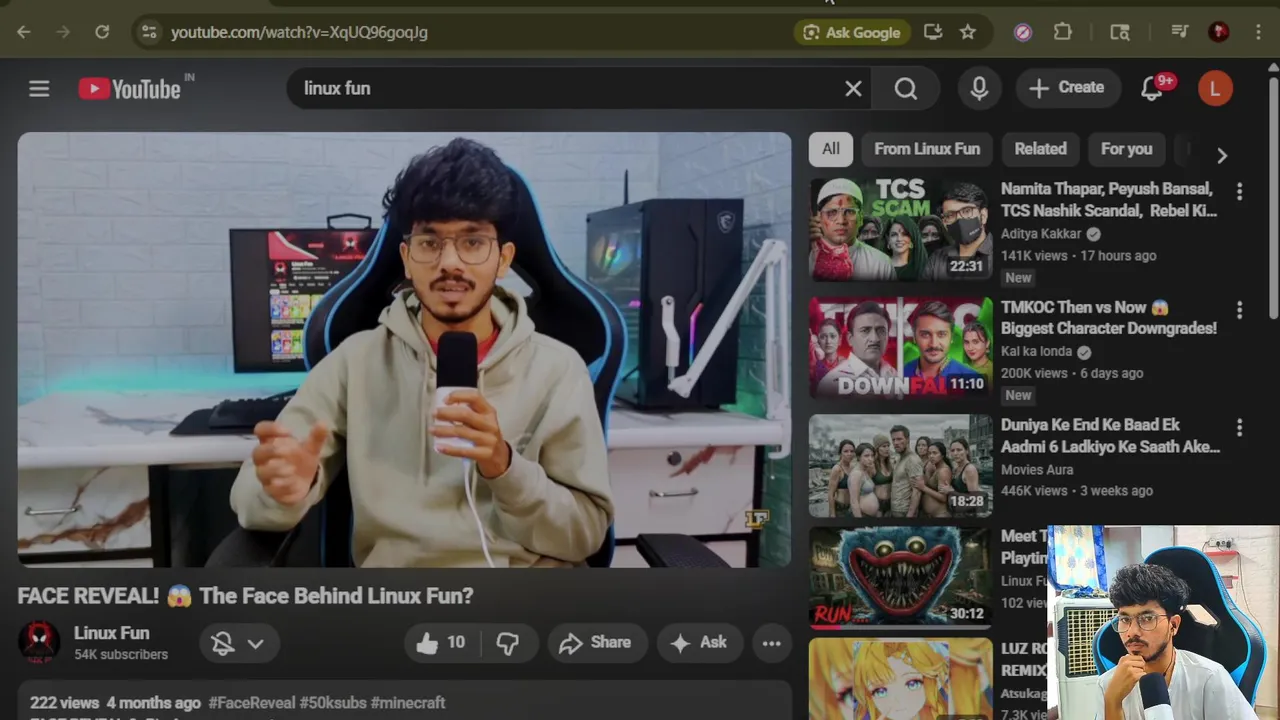This screenshot has height=720, width=1280.
Task: Go back with browser back arrow
Action: [24, 32]
